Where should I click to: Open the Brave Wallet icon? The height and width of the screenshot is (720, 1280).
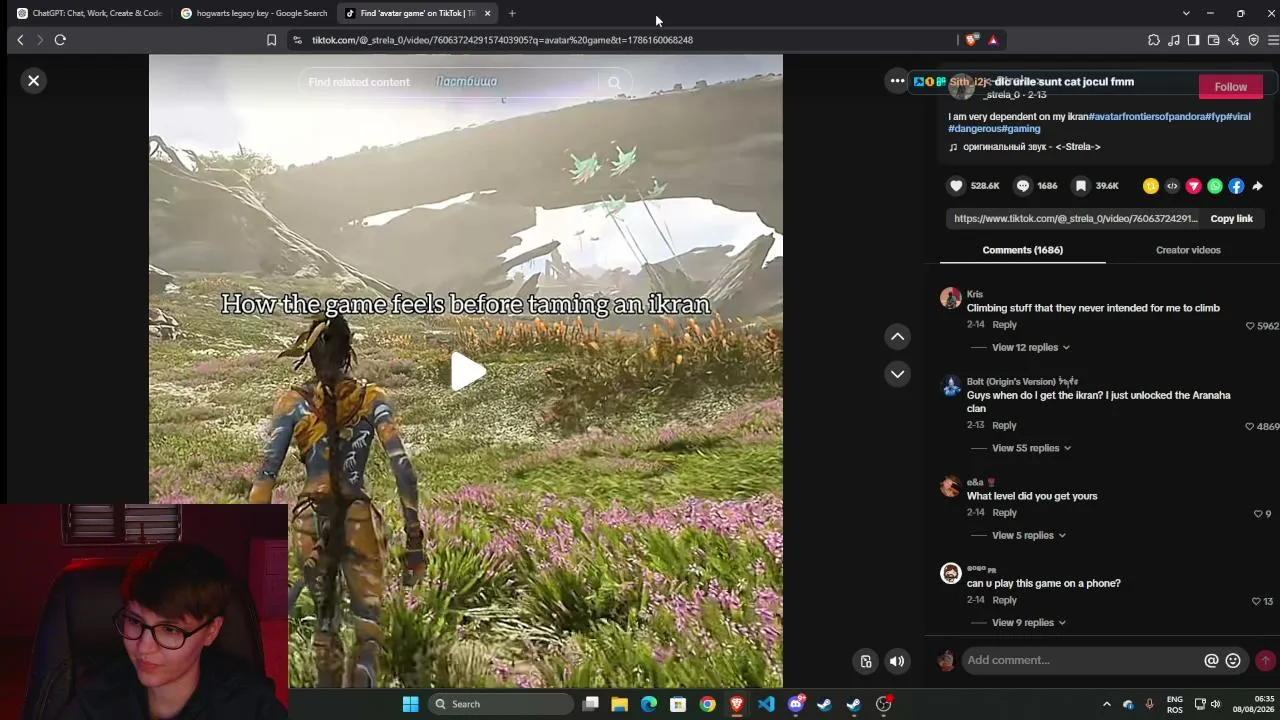click(1213, 40)
